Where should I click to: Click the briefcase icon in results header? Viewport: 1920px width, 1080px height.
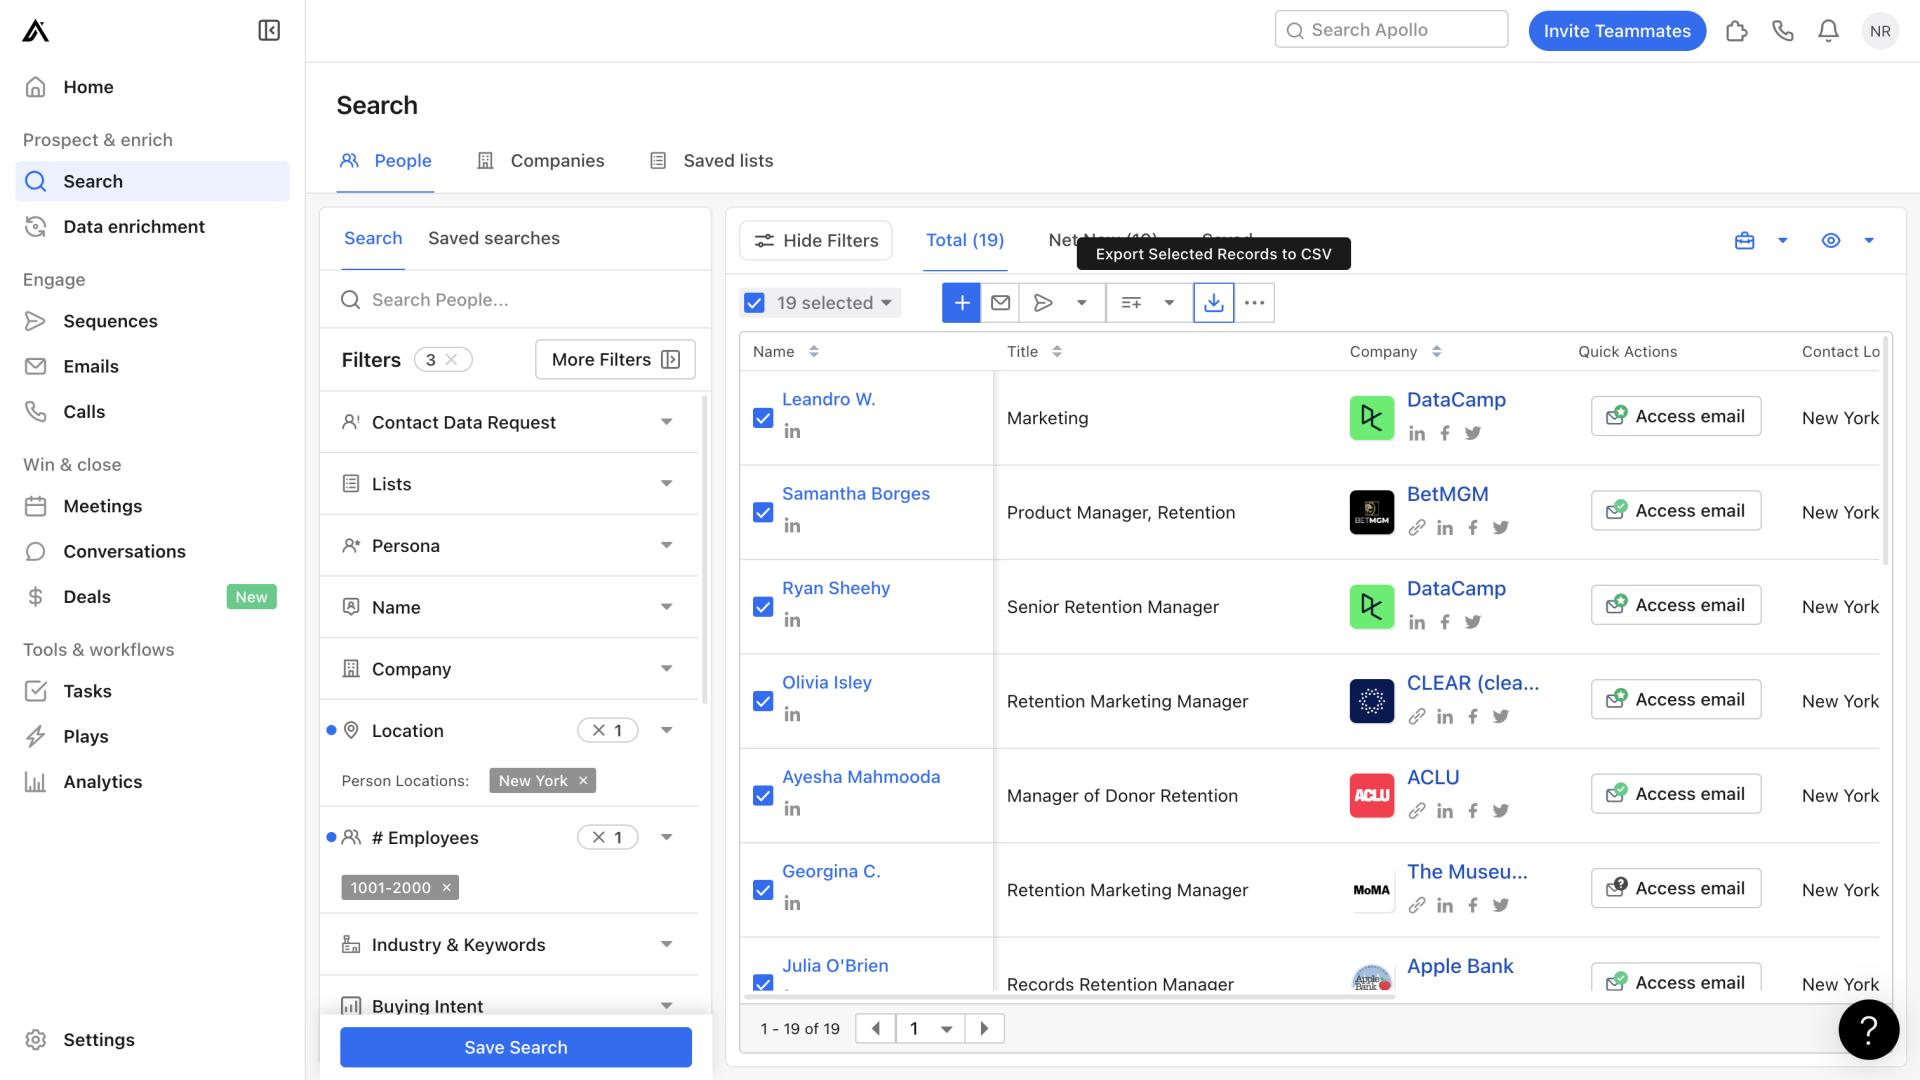tap(1744, 240)
